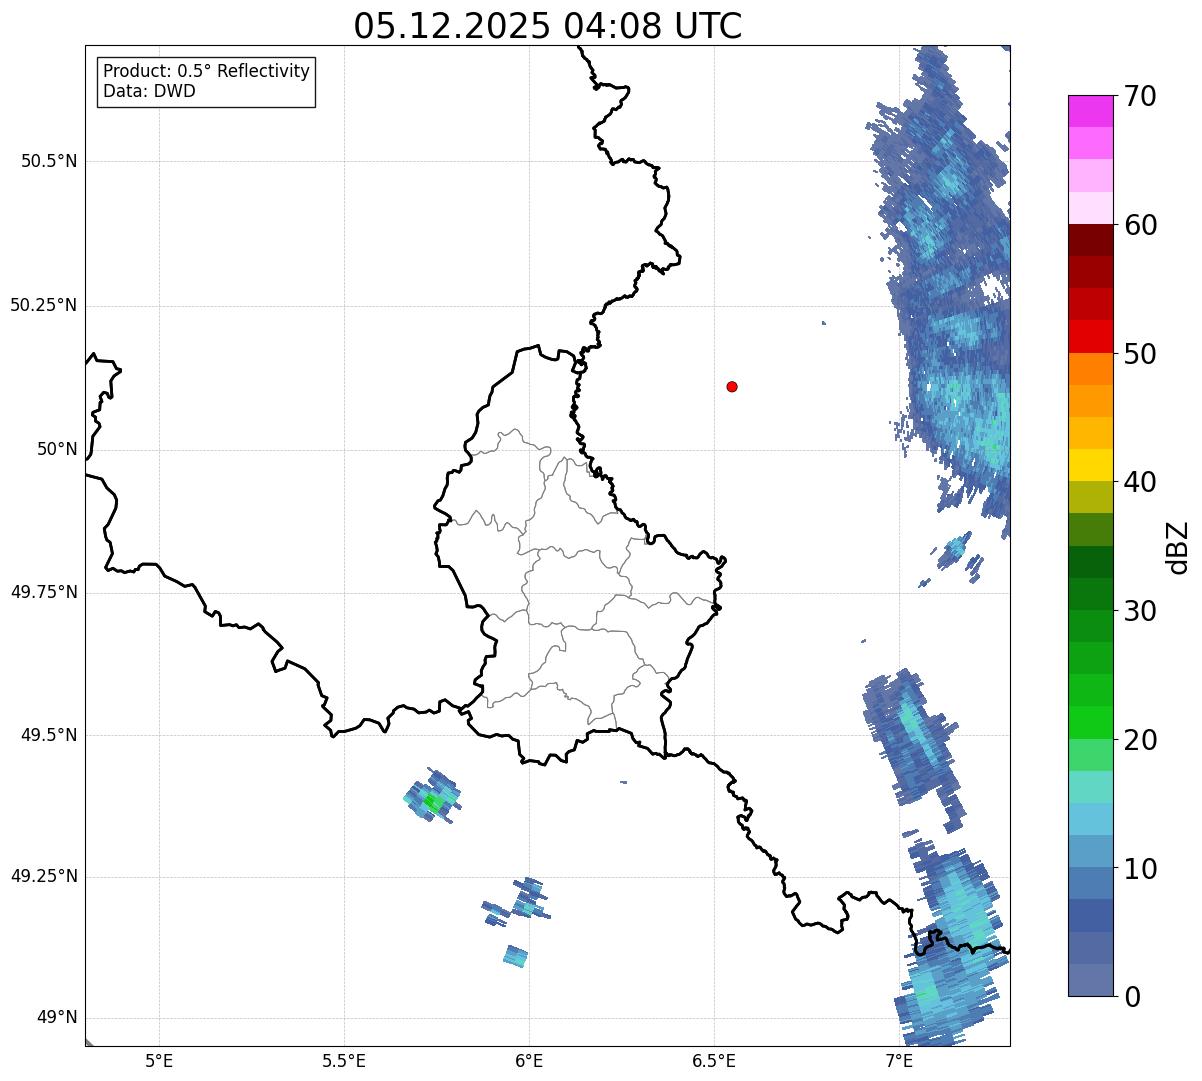The width and height of the screenshot is (1202, 1081).
Task: Click the colorbar tick label 10
Action: [1140, 869]
